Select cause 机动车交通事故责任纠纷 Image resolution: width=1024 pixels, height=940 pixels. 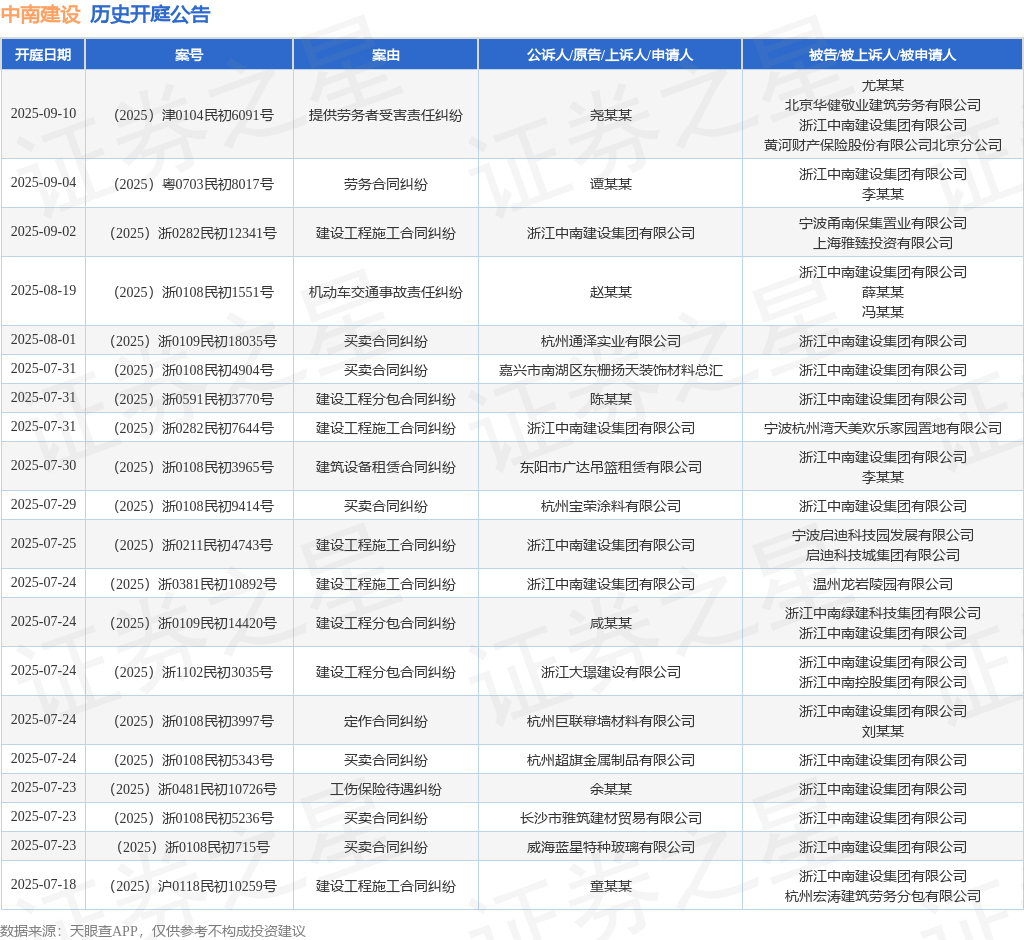tap(385, 292)
